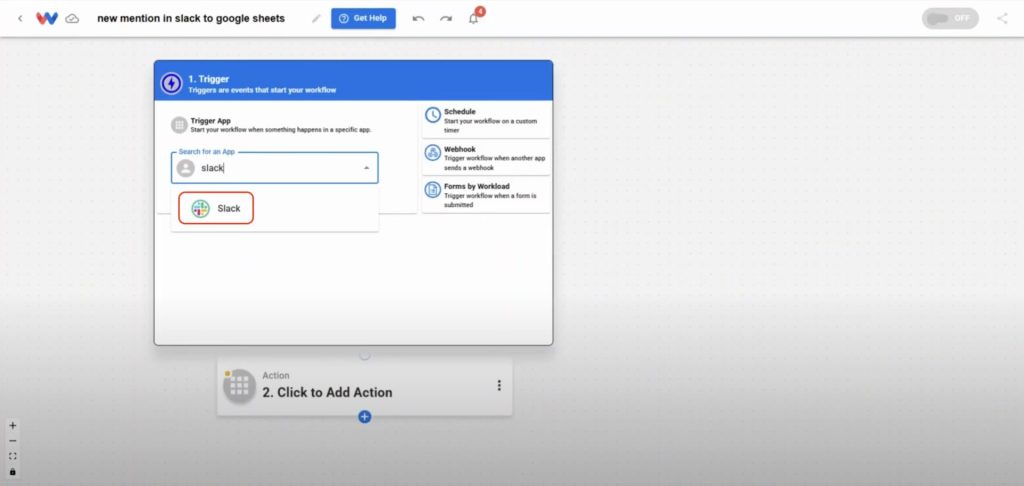
Task: Go back using the left chevron arrow
Action: [x=20, y=18]
